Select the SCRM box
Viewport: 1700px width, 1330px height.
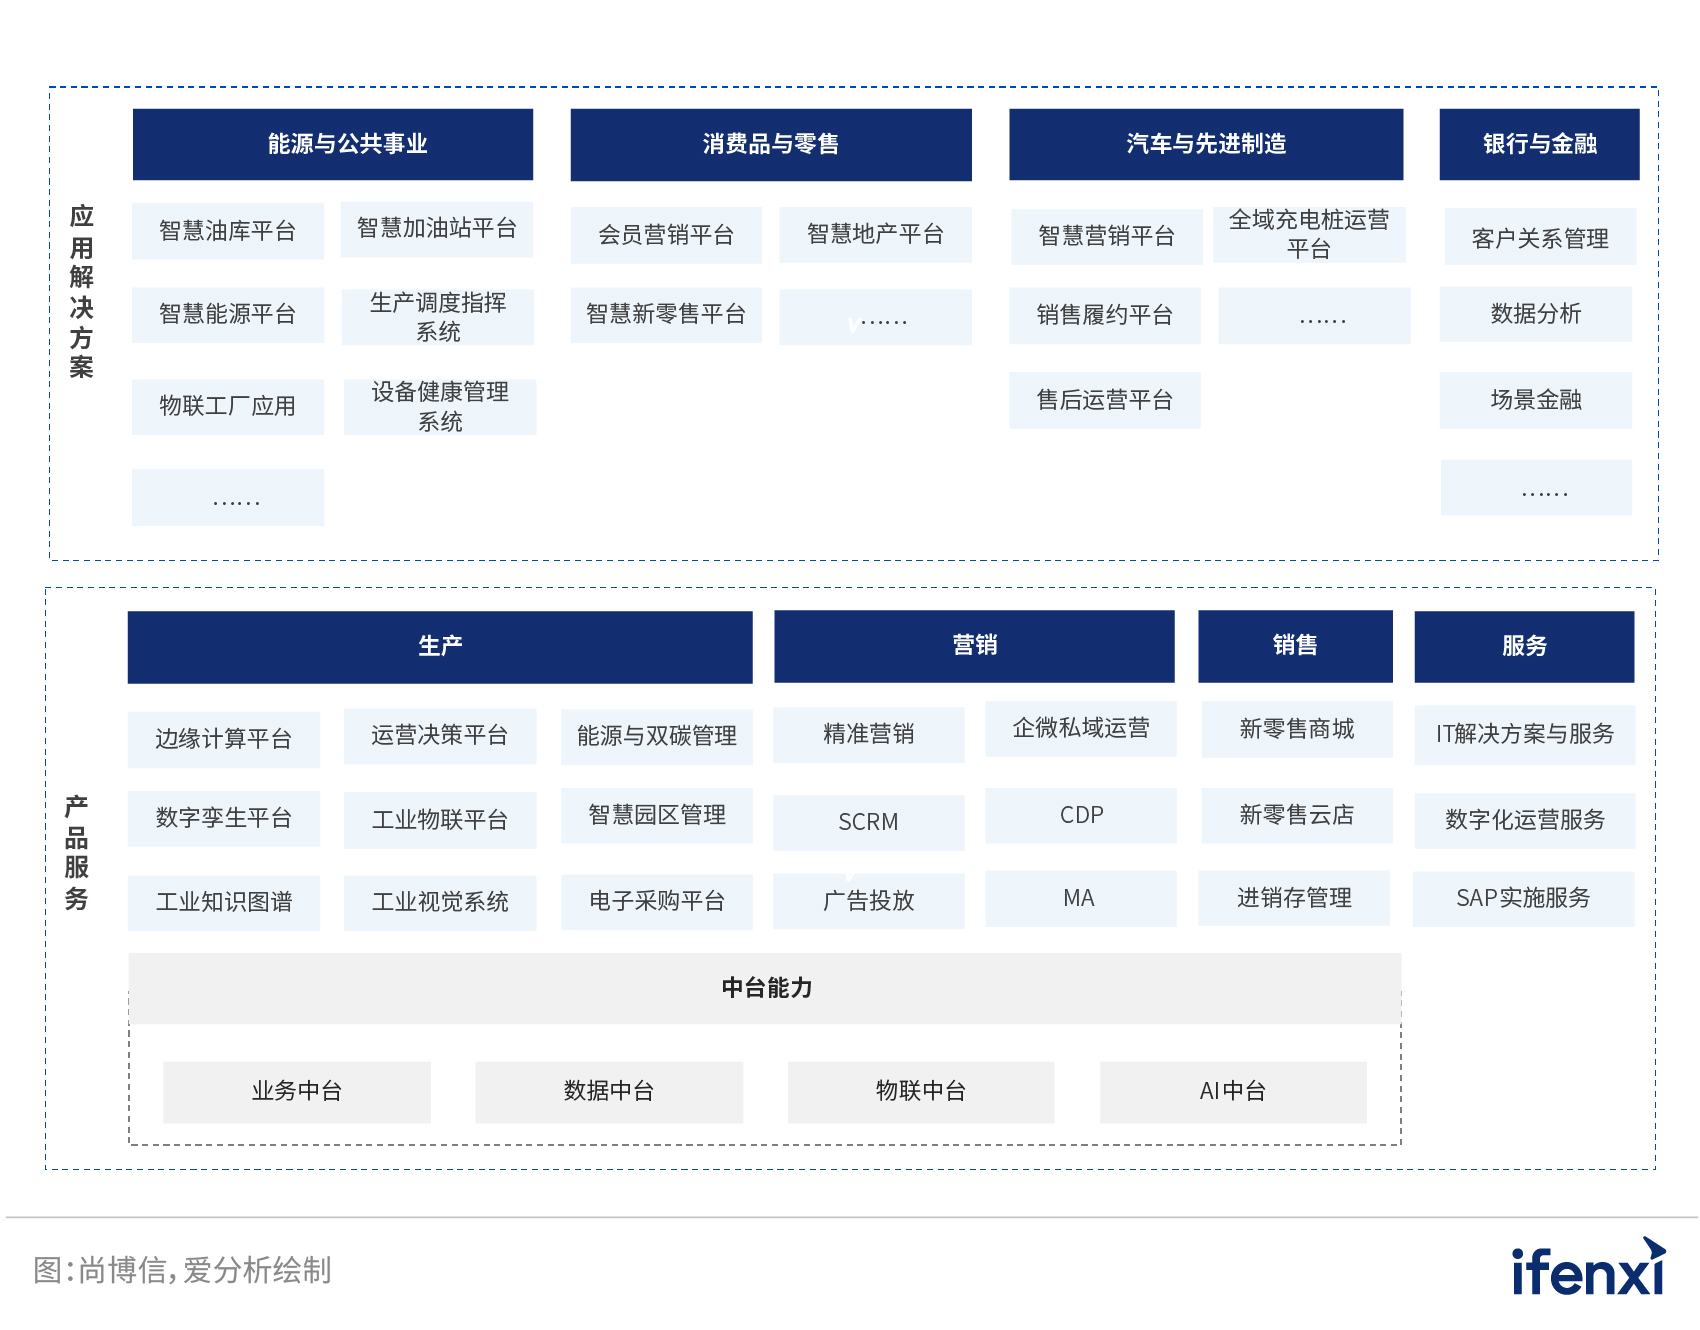coord(868,822)
